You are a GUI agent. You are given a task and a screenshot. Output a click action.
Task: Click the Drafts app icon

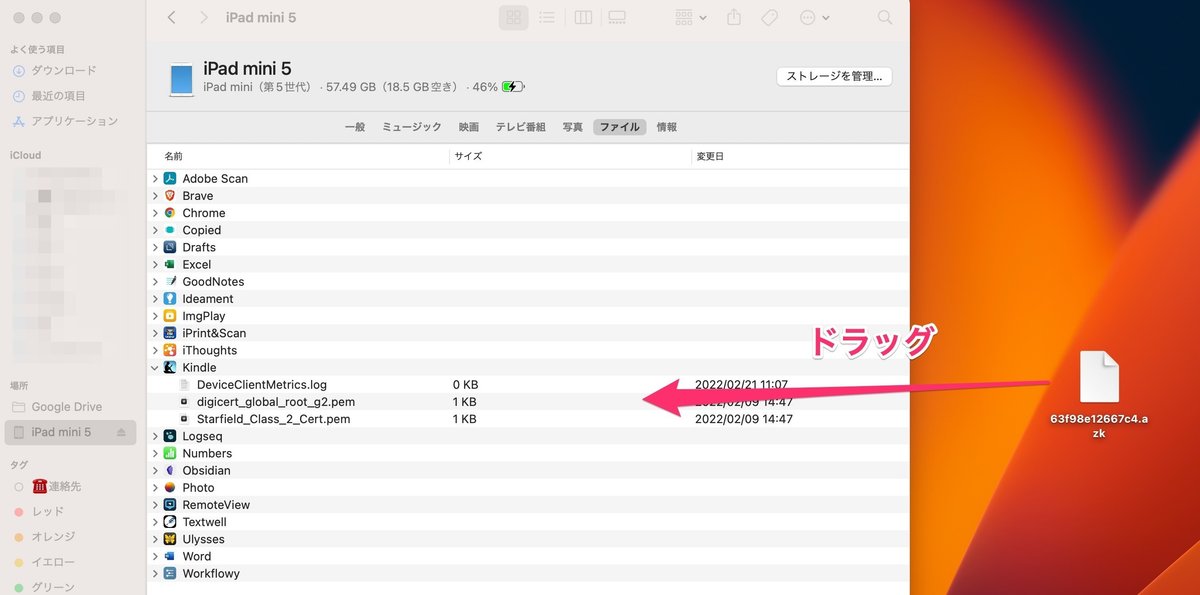pos(170,247)
